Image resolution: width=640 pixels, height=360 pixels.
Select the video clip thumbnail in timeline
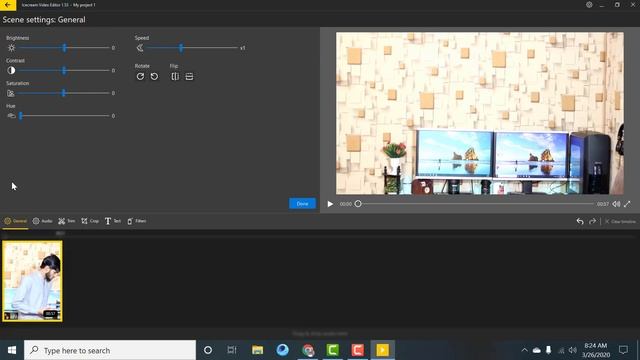point(32,281)
